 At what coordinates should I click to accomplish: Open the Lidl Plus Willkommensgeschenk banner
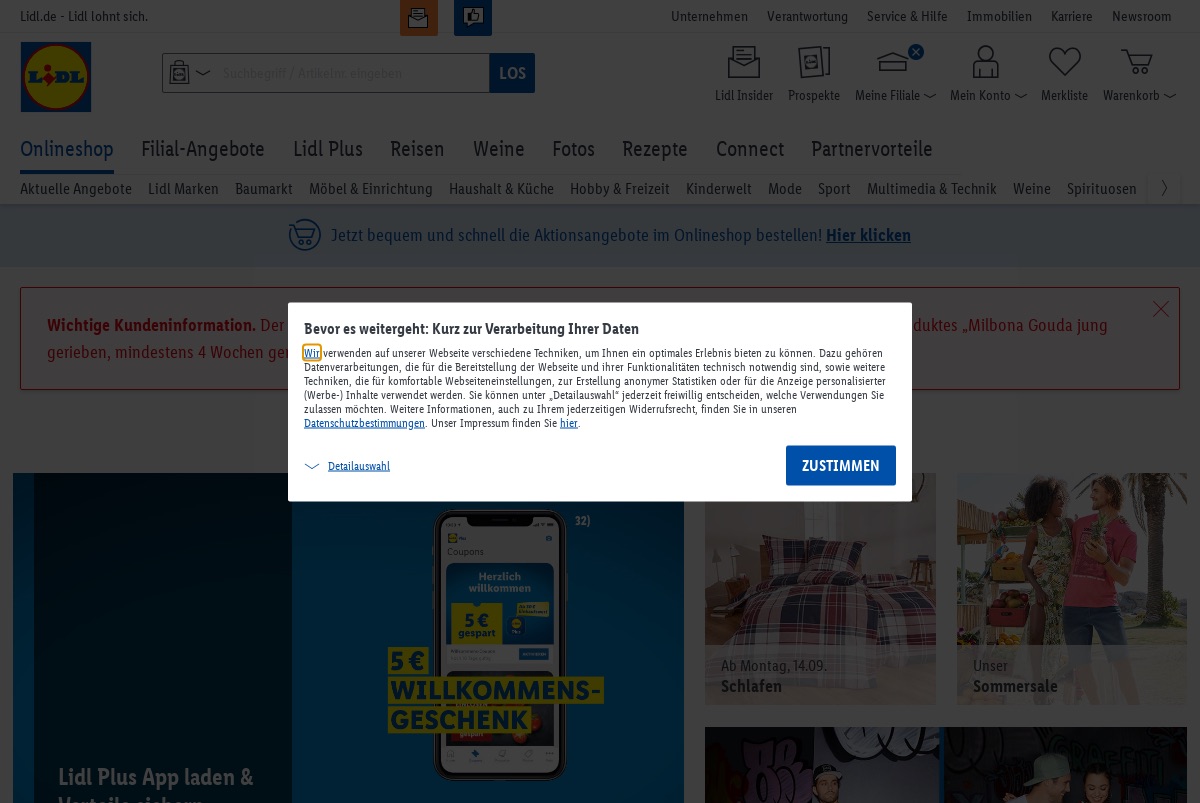pos(348,638)
